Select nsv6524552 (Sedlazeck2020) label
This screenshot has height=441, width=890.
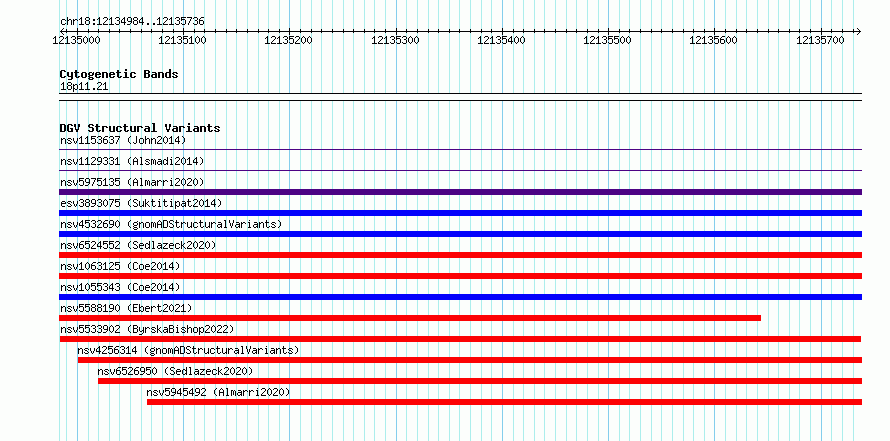138,245
